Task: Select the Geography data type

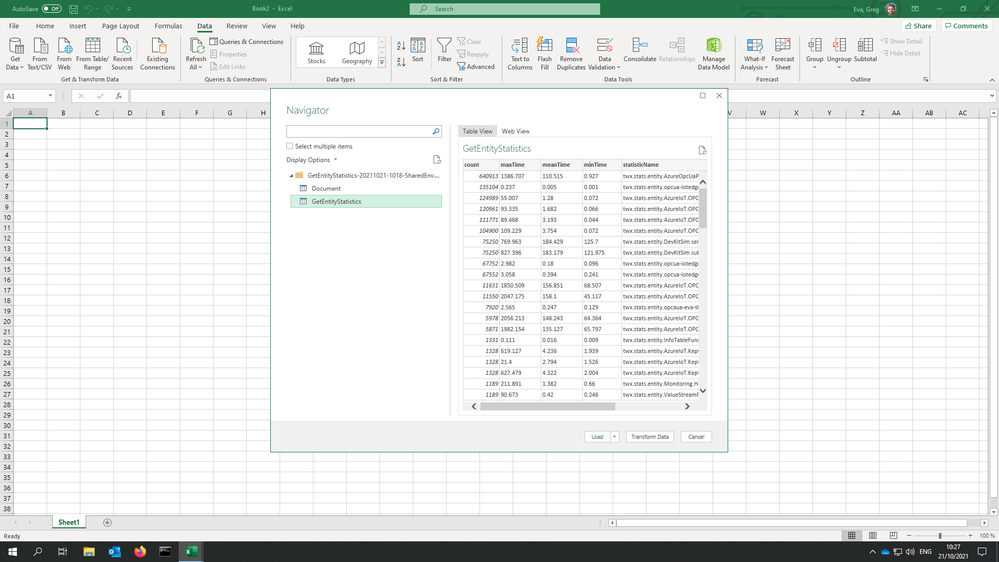Action: [357, 52]
